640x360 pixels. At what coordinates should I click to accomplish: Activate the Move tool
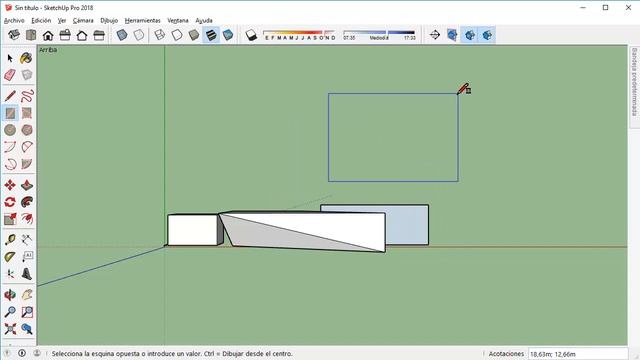click(10, 185)
